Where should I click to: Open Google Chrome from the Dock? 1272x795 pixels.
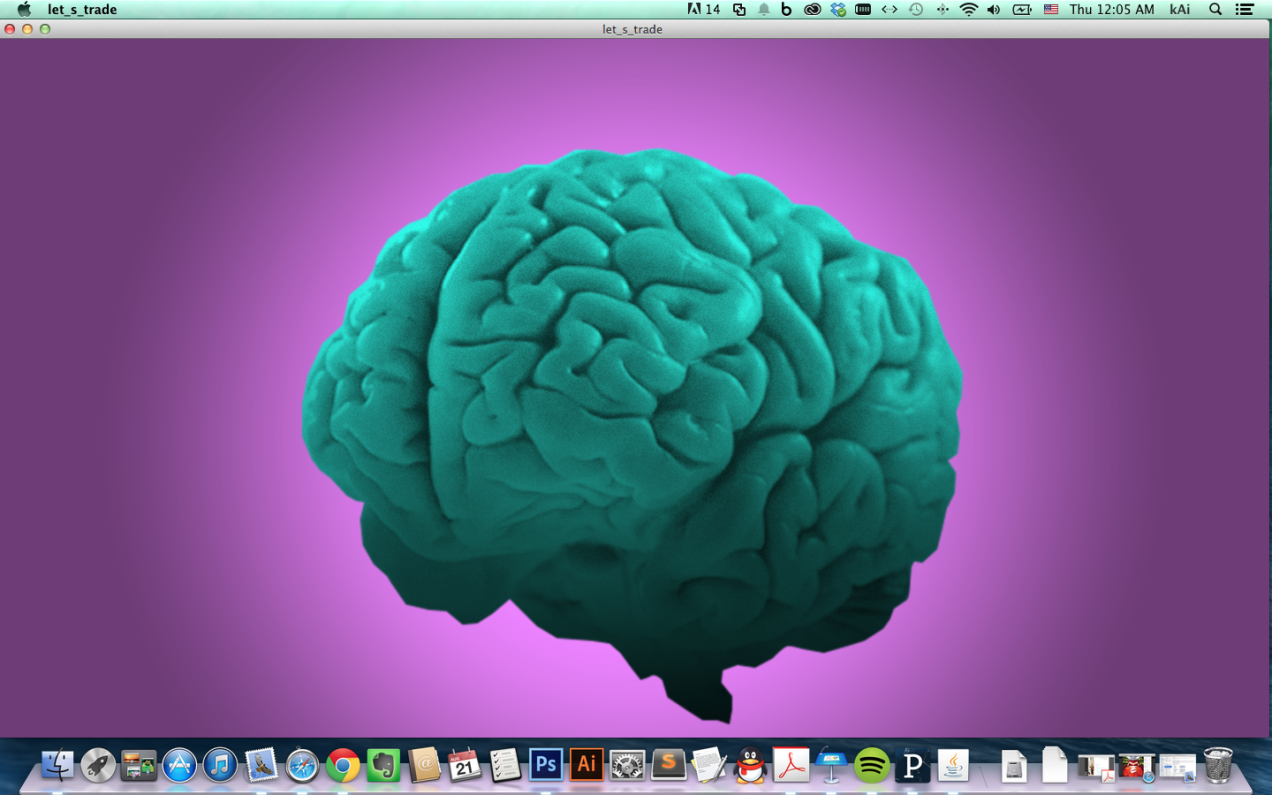(x=340, y=766)
